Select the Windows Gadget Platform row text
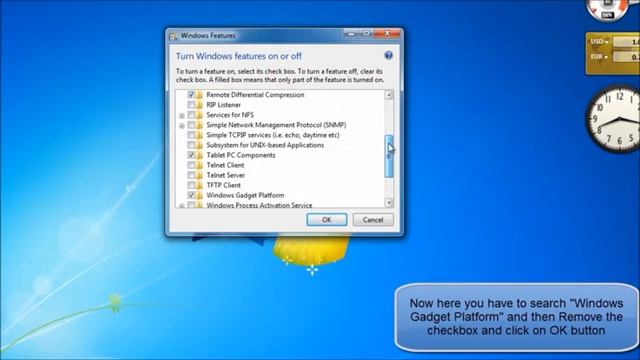640x360 pixels. 245,195
